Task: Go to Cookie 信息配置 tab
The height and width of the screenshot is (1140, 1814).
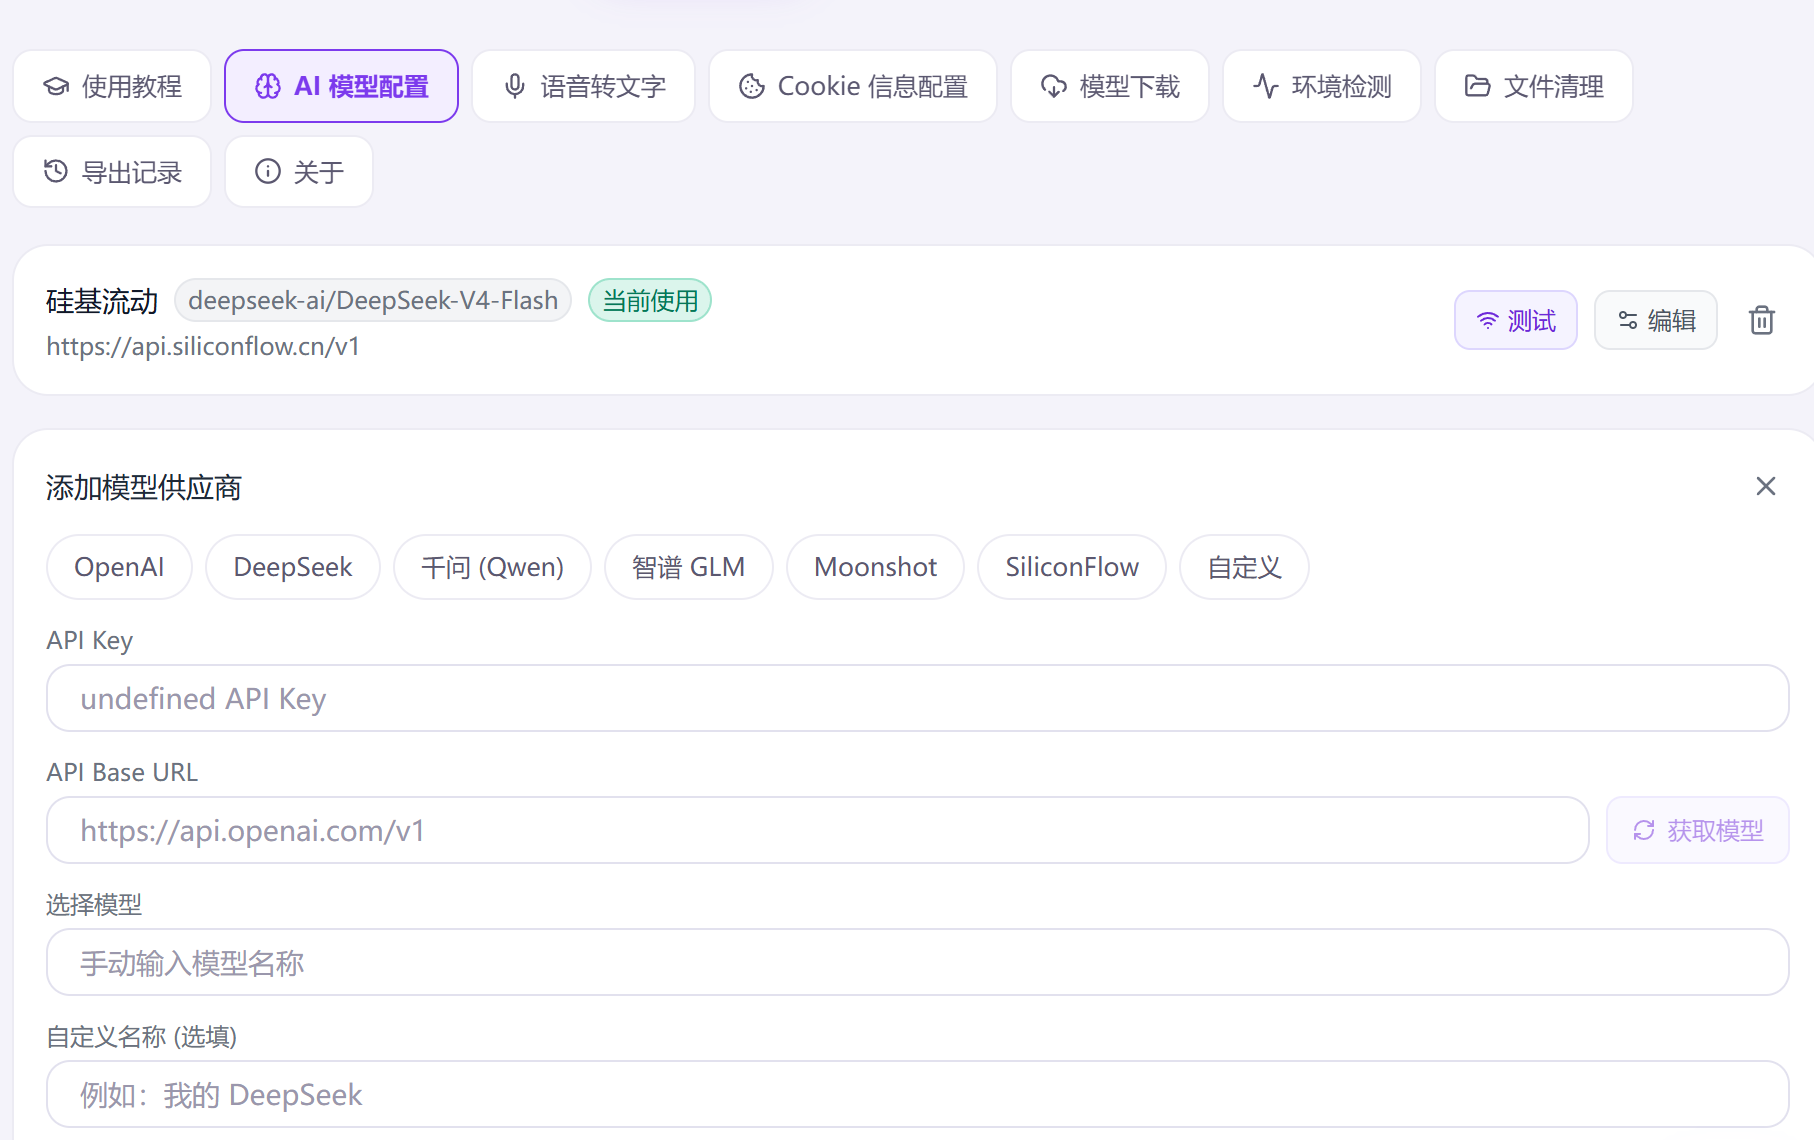Action: point(852,86)
